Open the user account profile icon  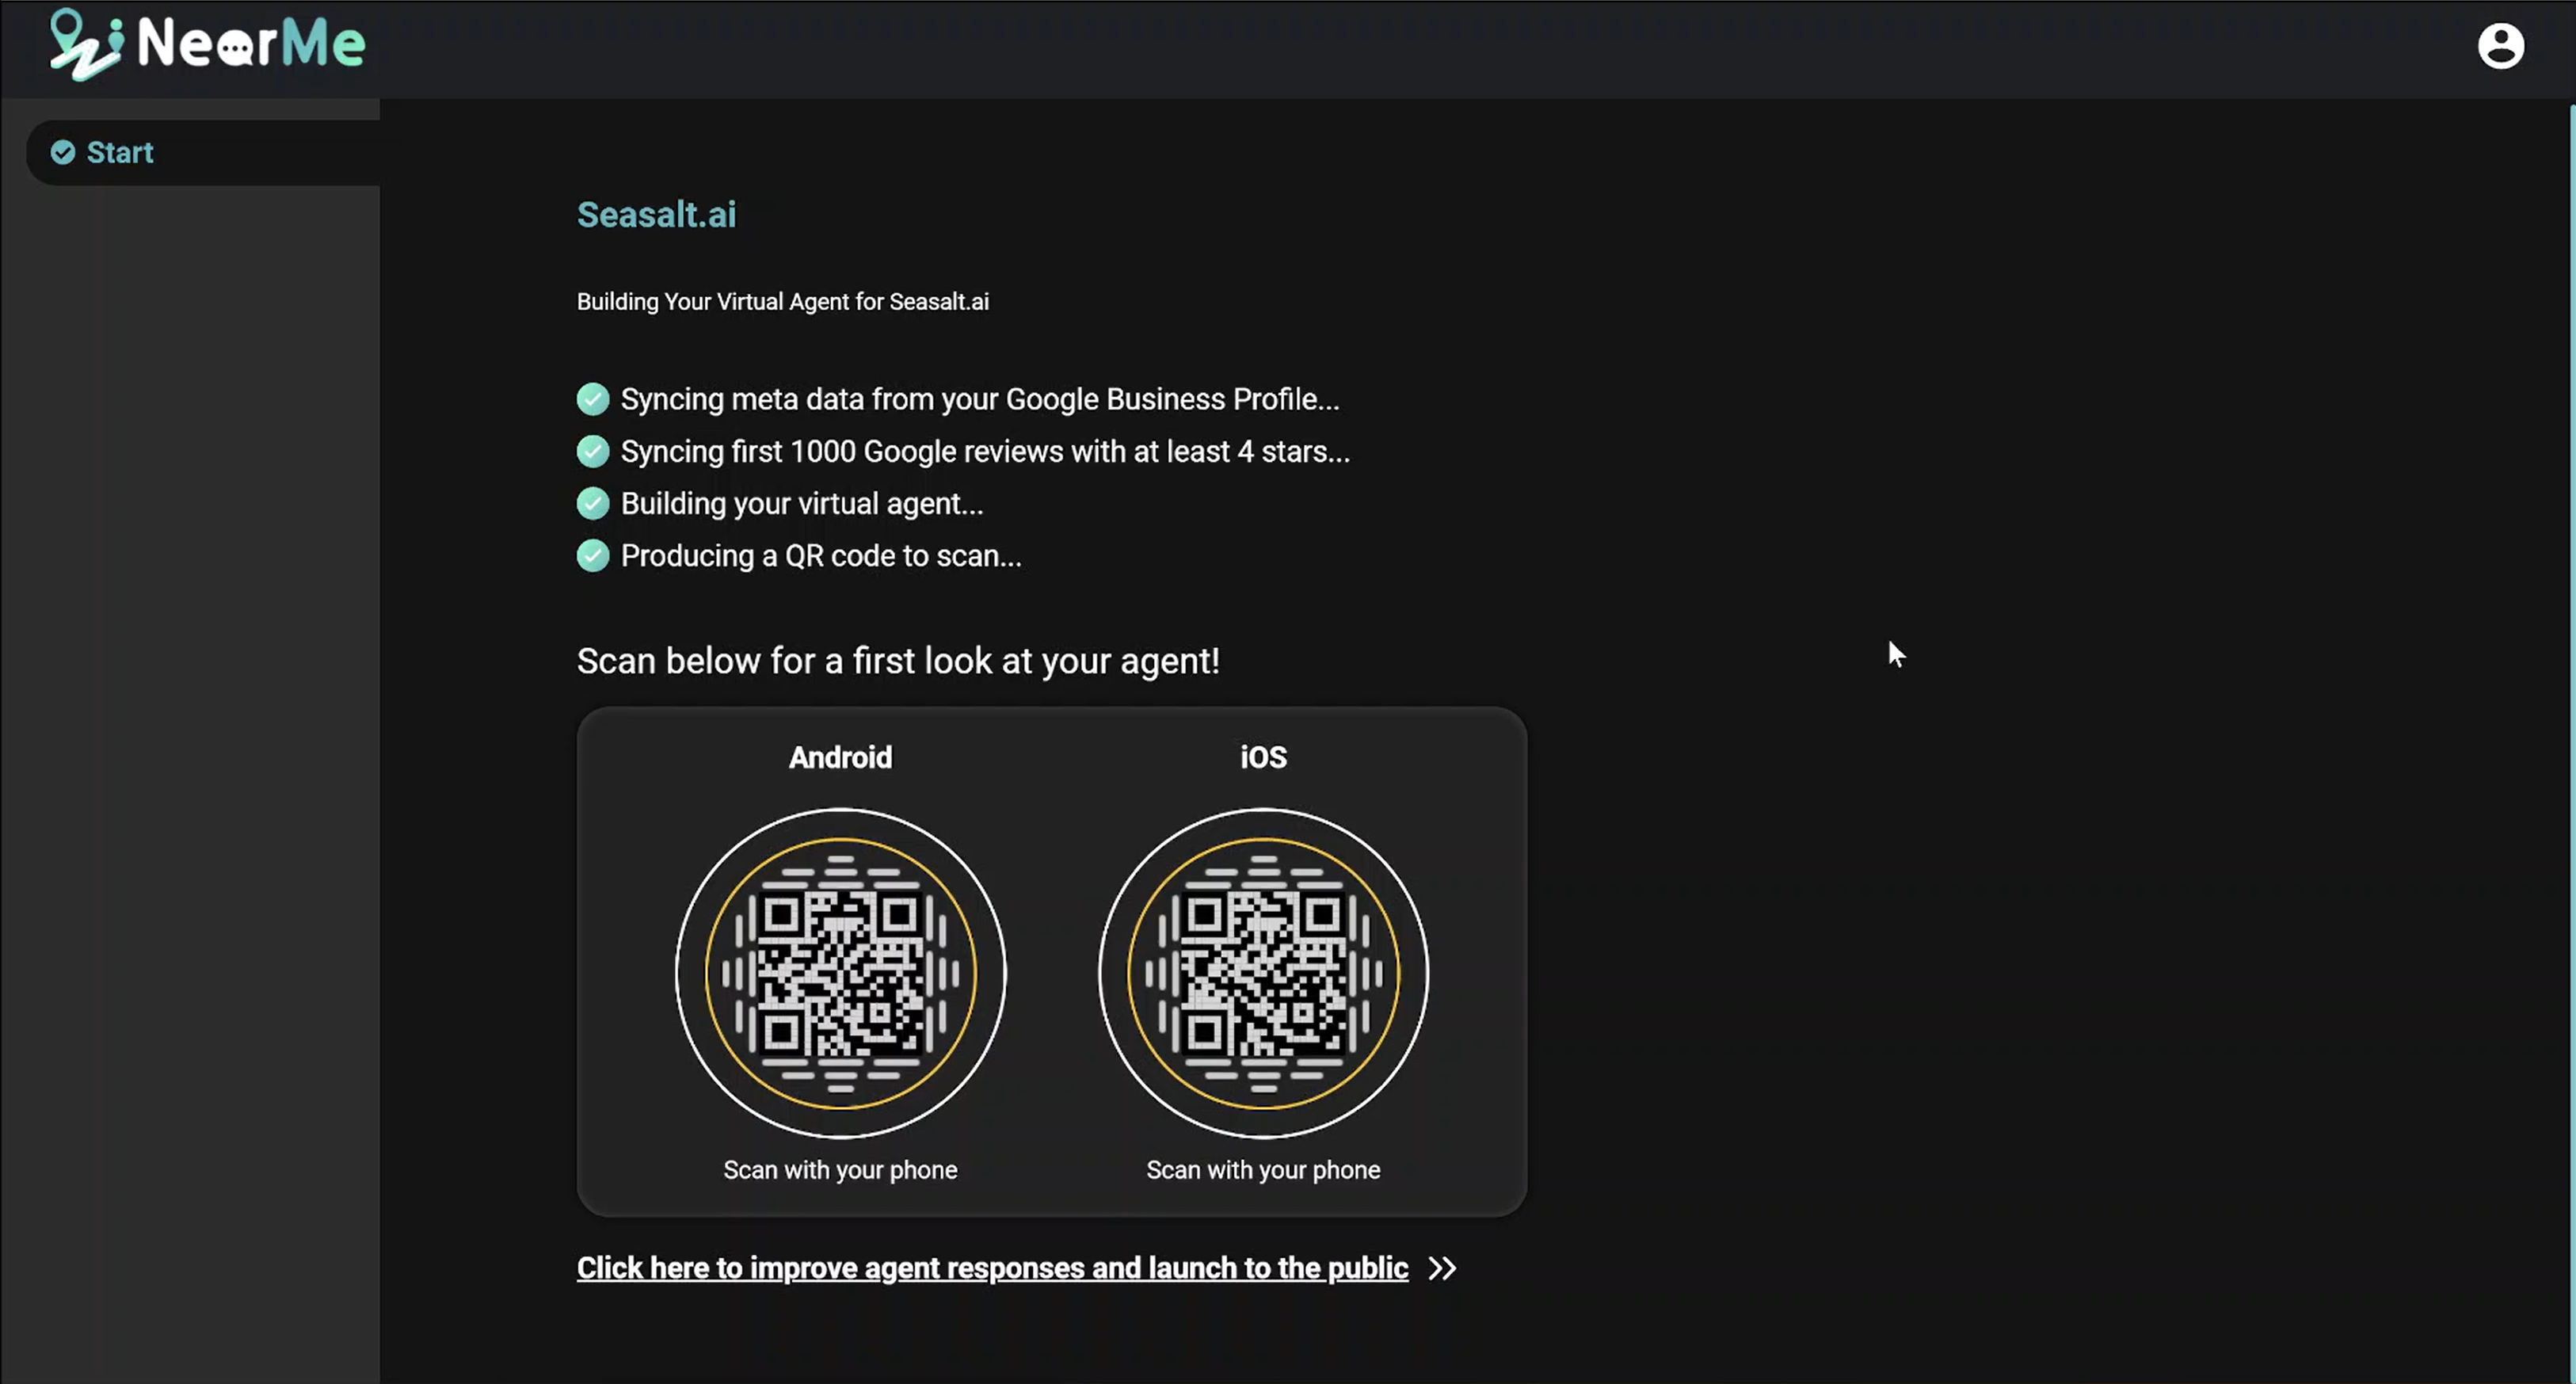2500,46
